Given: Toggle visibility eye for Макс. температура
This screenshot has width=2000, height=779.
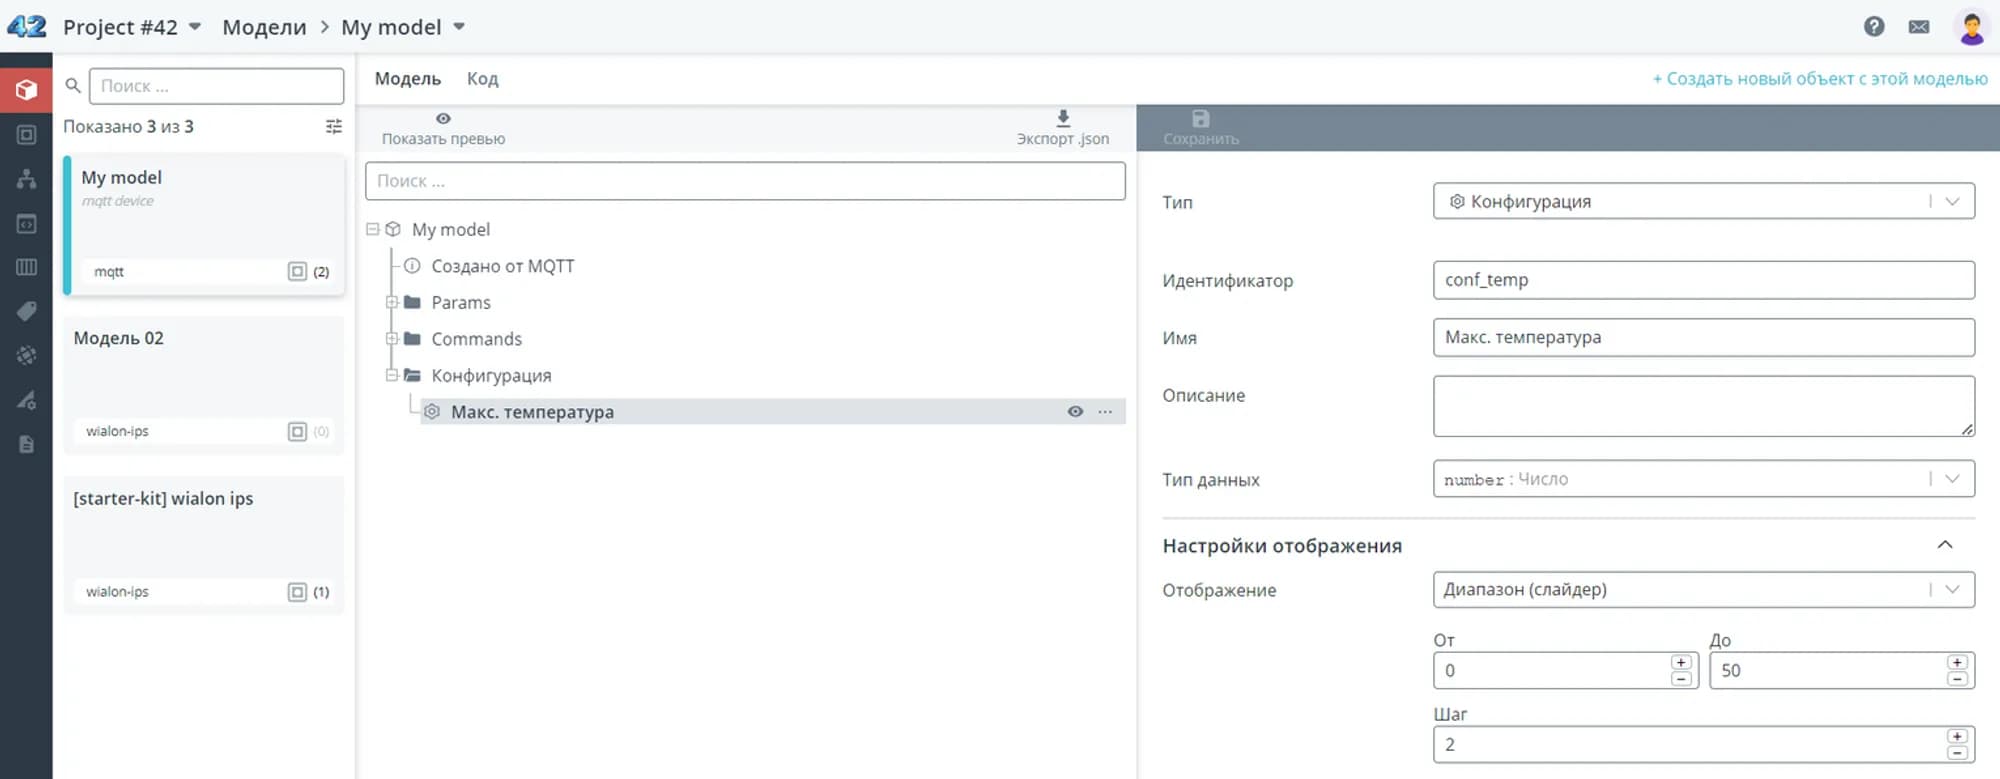Looking at the screenshot, I should click(1075, 412).
